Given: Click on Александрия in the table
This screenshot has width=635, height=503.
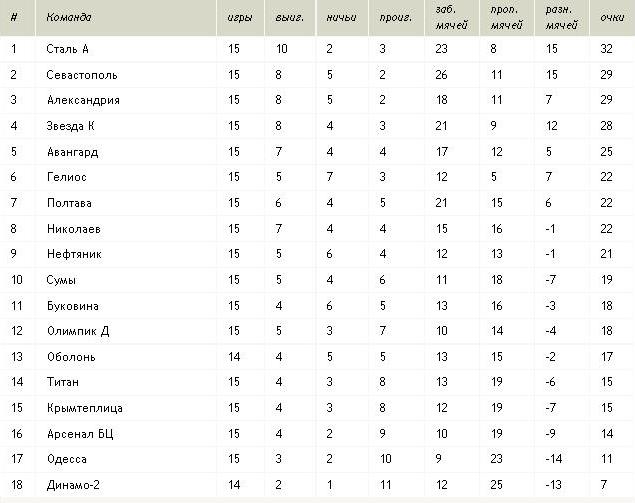Looking at the screenshot, I should (83, 100).
